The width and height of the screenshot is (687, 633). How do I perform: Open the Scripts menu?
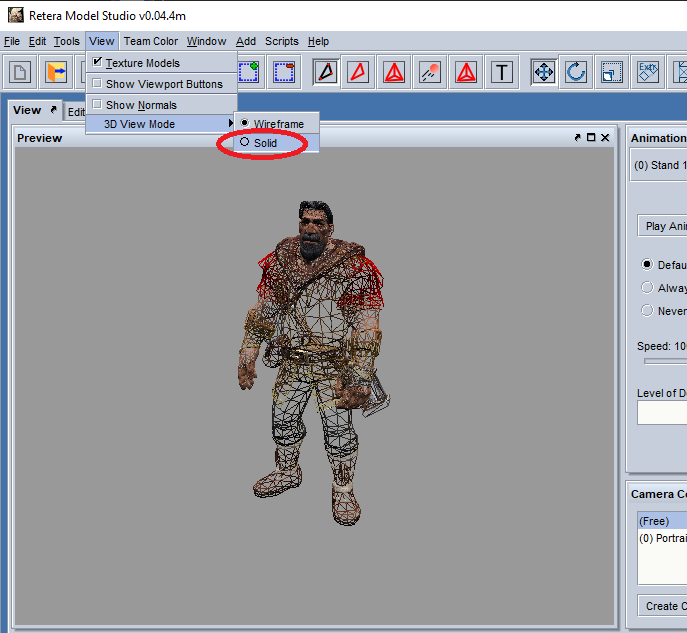coord(281,41)
